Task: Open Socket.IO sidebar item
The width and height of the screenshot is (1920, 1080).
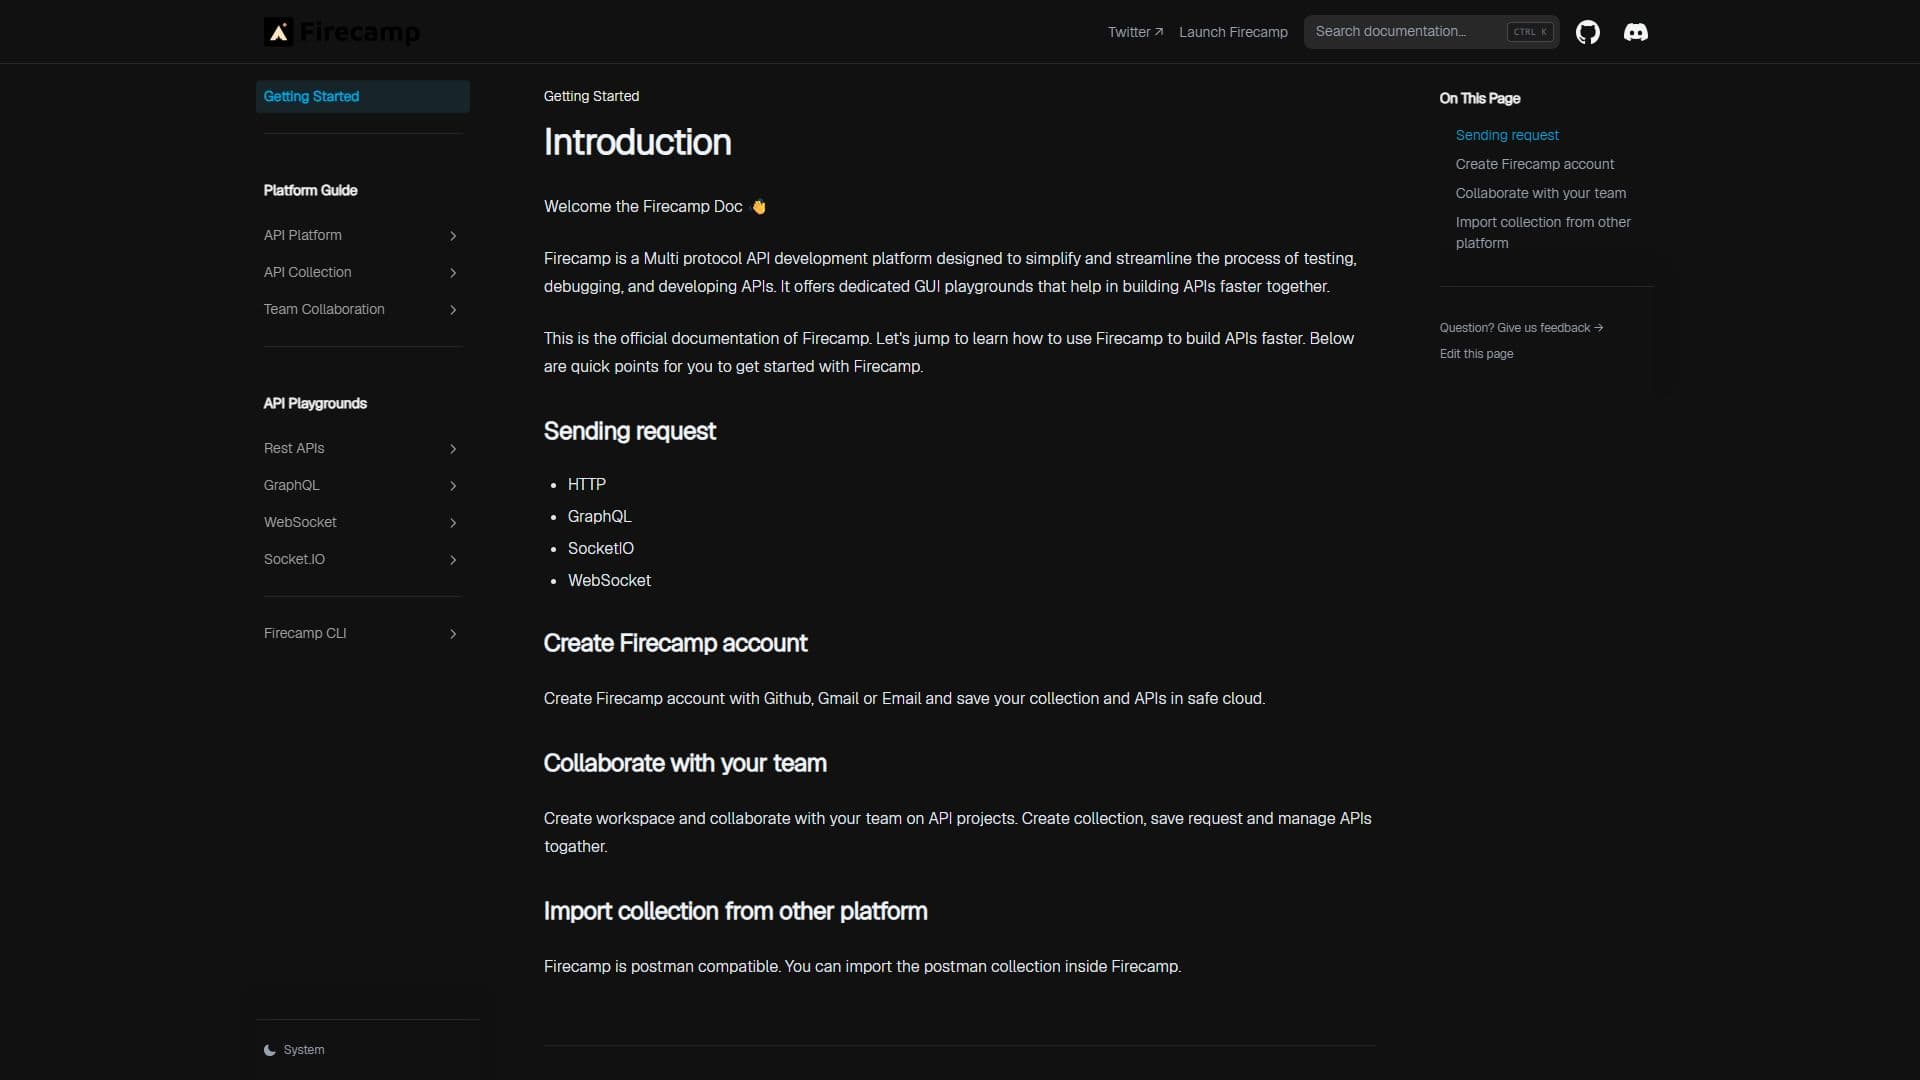Action: (x=363, y=559)
